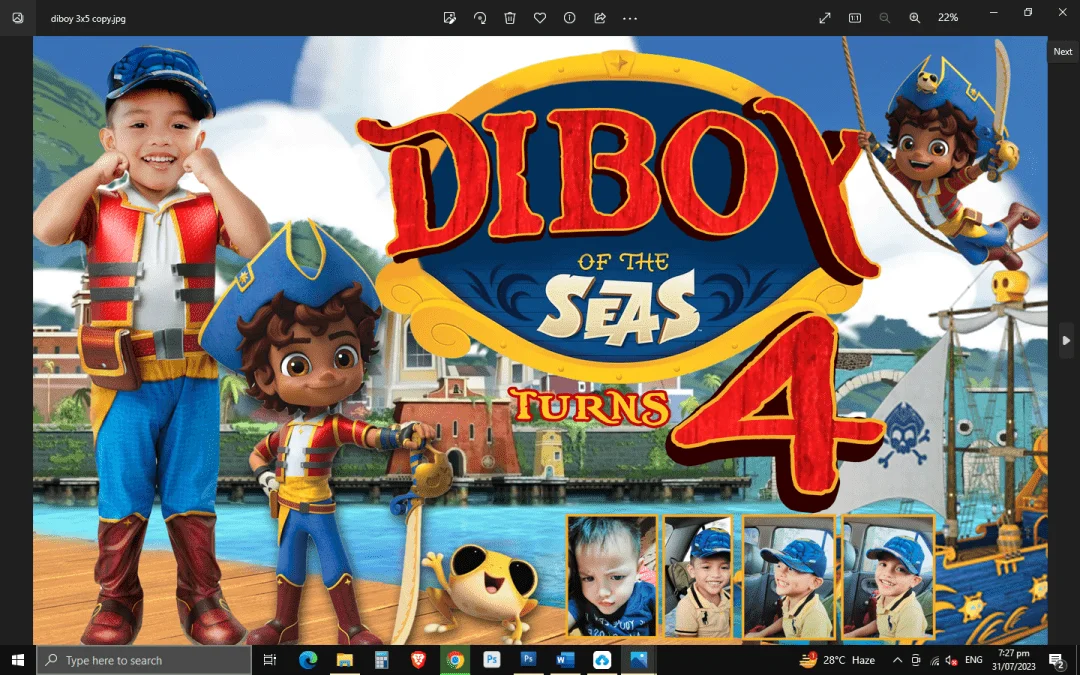Open the Windows Start menu
This screenshot has width=1080, height=675.
point(18,660)
